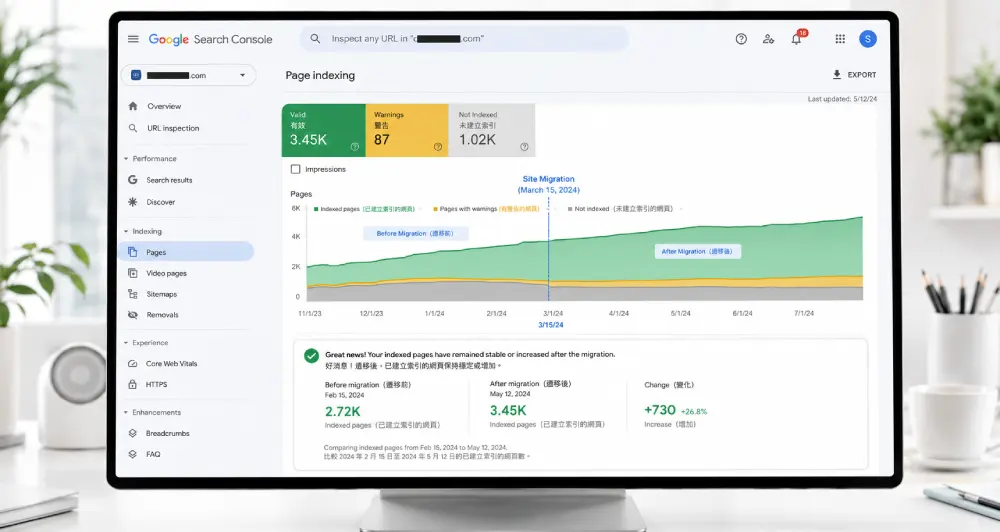The height and width of the screenshot is (532, 1000).
Task: Click the green success checkmark icon
Action: [x=311, y=356]
